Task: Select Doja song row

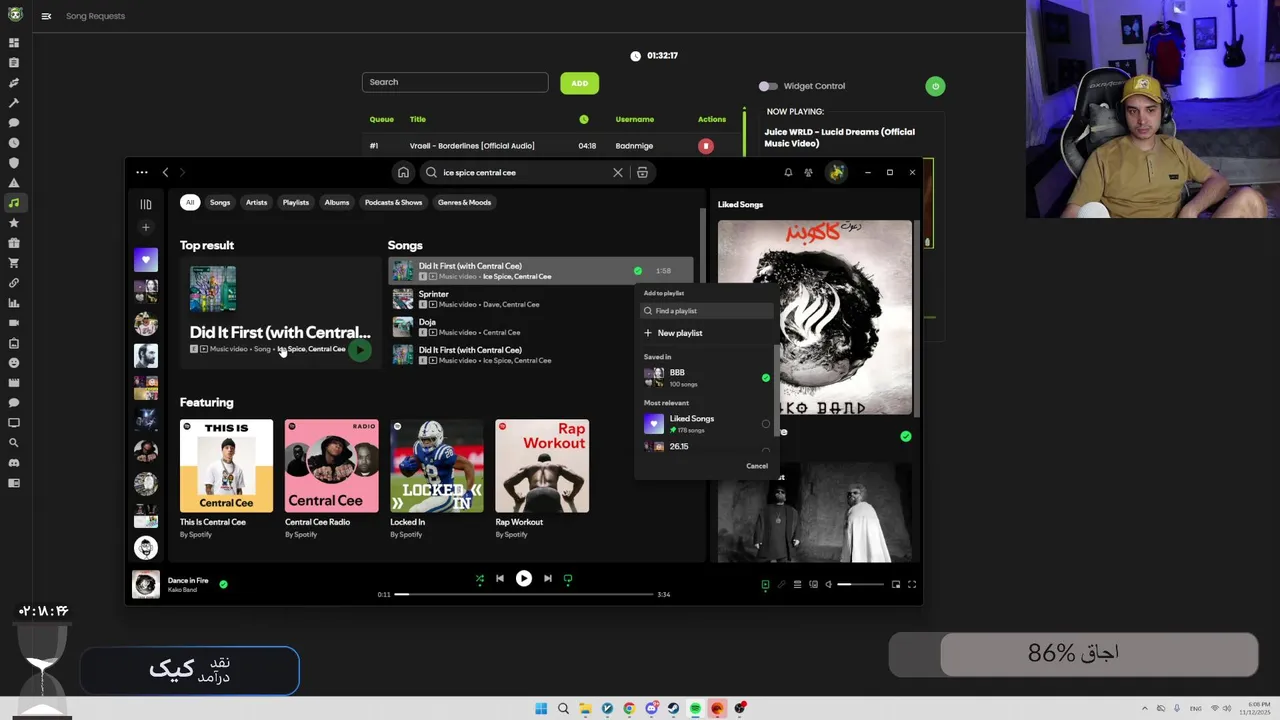Action: coord(540,327)
